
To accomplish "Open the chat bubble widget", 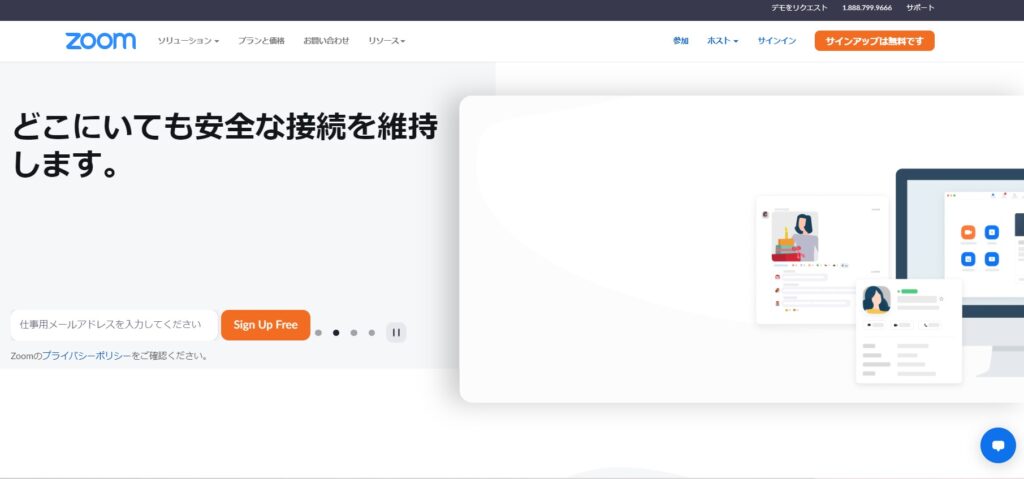I will (x=997, y=445).
